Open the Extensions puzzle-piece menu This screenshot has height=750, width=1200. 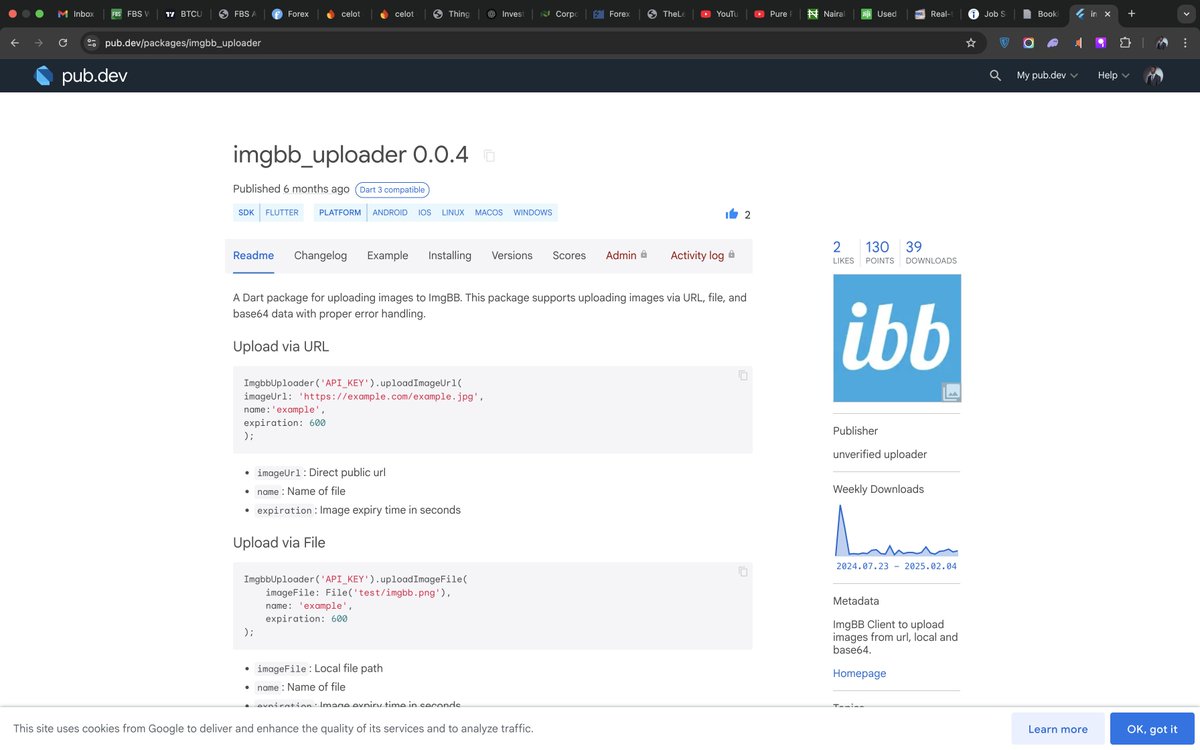click(x=1125, y=43)
